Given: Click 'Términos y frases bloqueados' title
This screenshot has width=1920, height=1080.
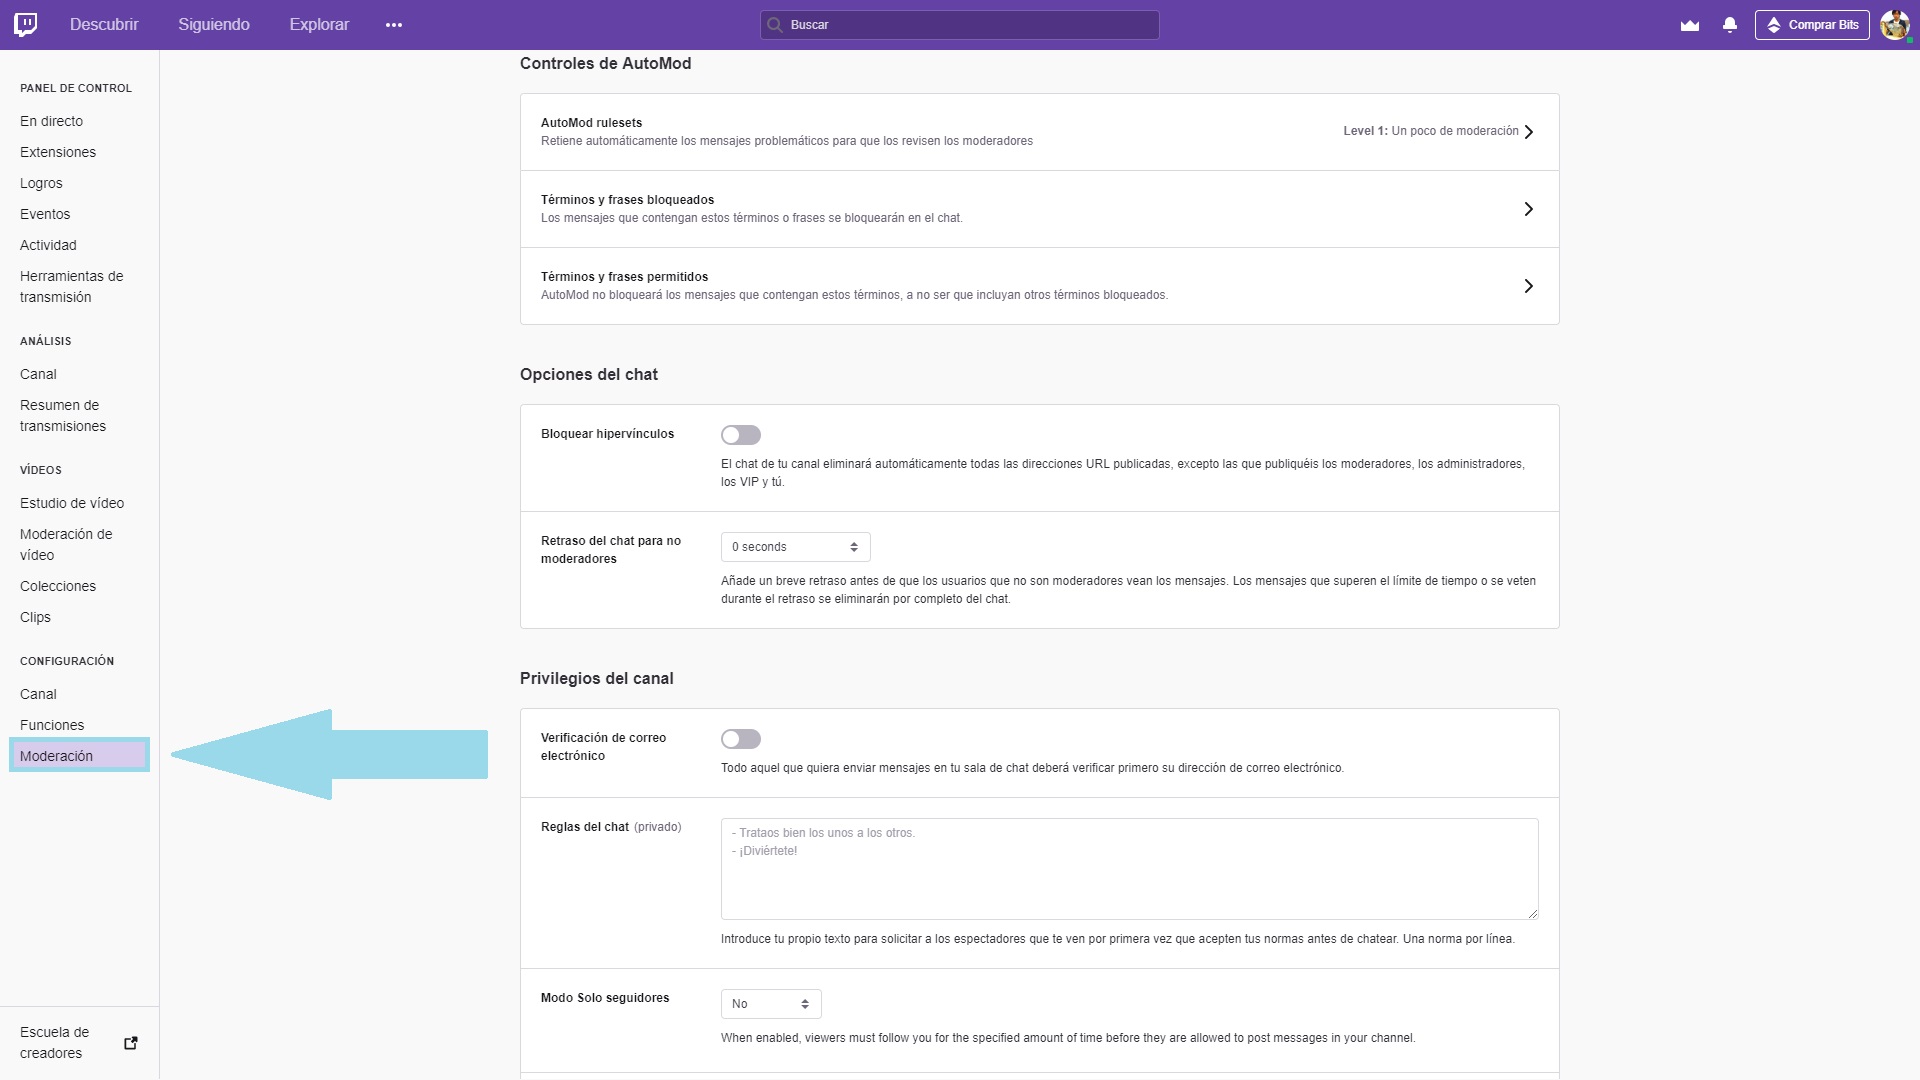Looking at the screenshot, I should click(x=627, y=200).
